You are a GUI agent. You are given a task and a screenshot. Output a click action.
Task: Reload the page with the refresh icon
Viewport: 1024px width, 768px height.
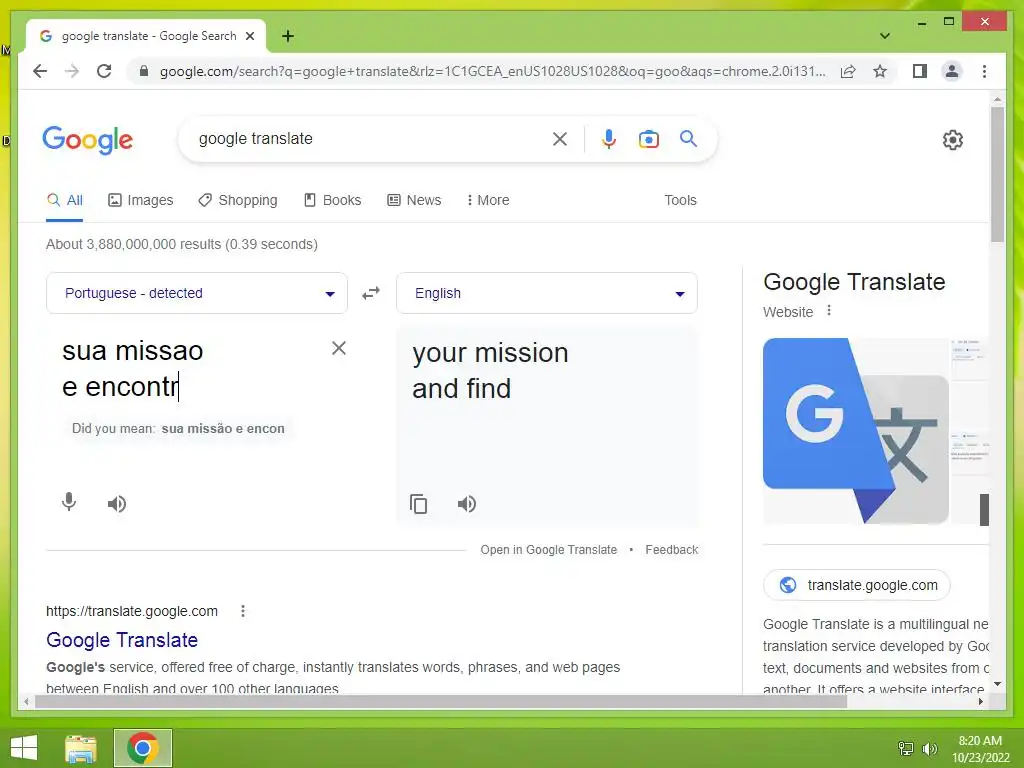[x=104, y=71]
